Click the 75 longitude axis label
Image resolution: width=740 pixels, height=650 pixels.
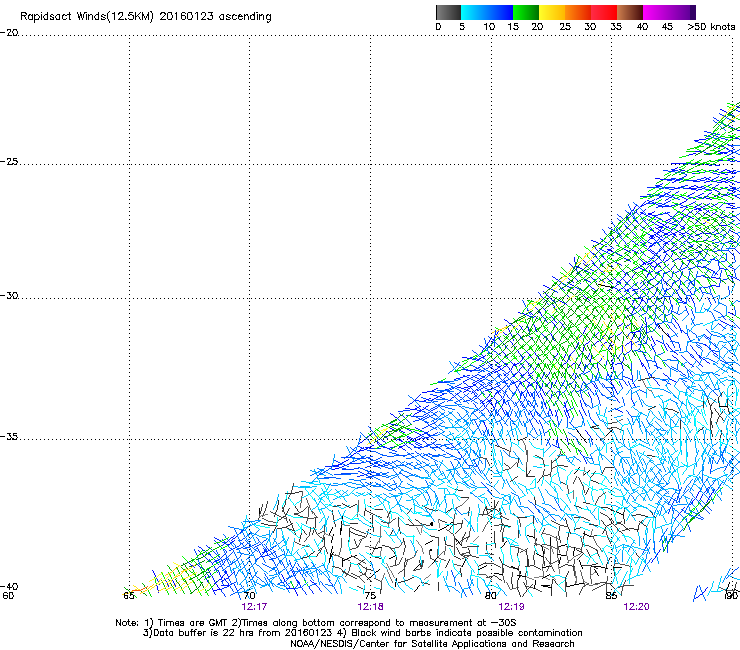370,596
